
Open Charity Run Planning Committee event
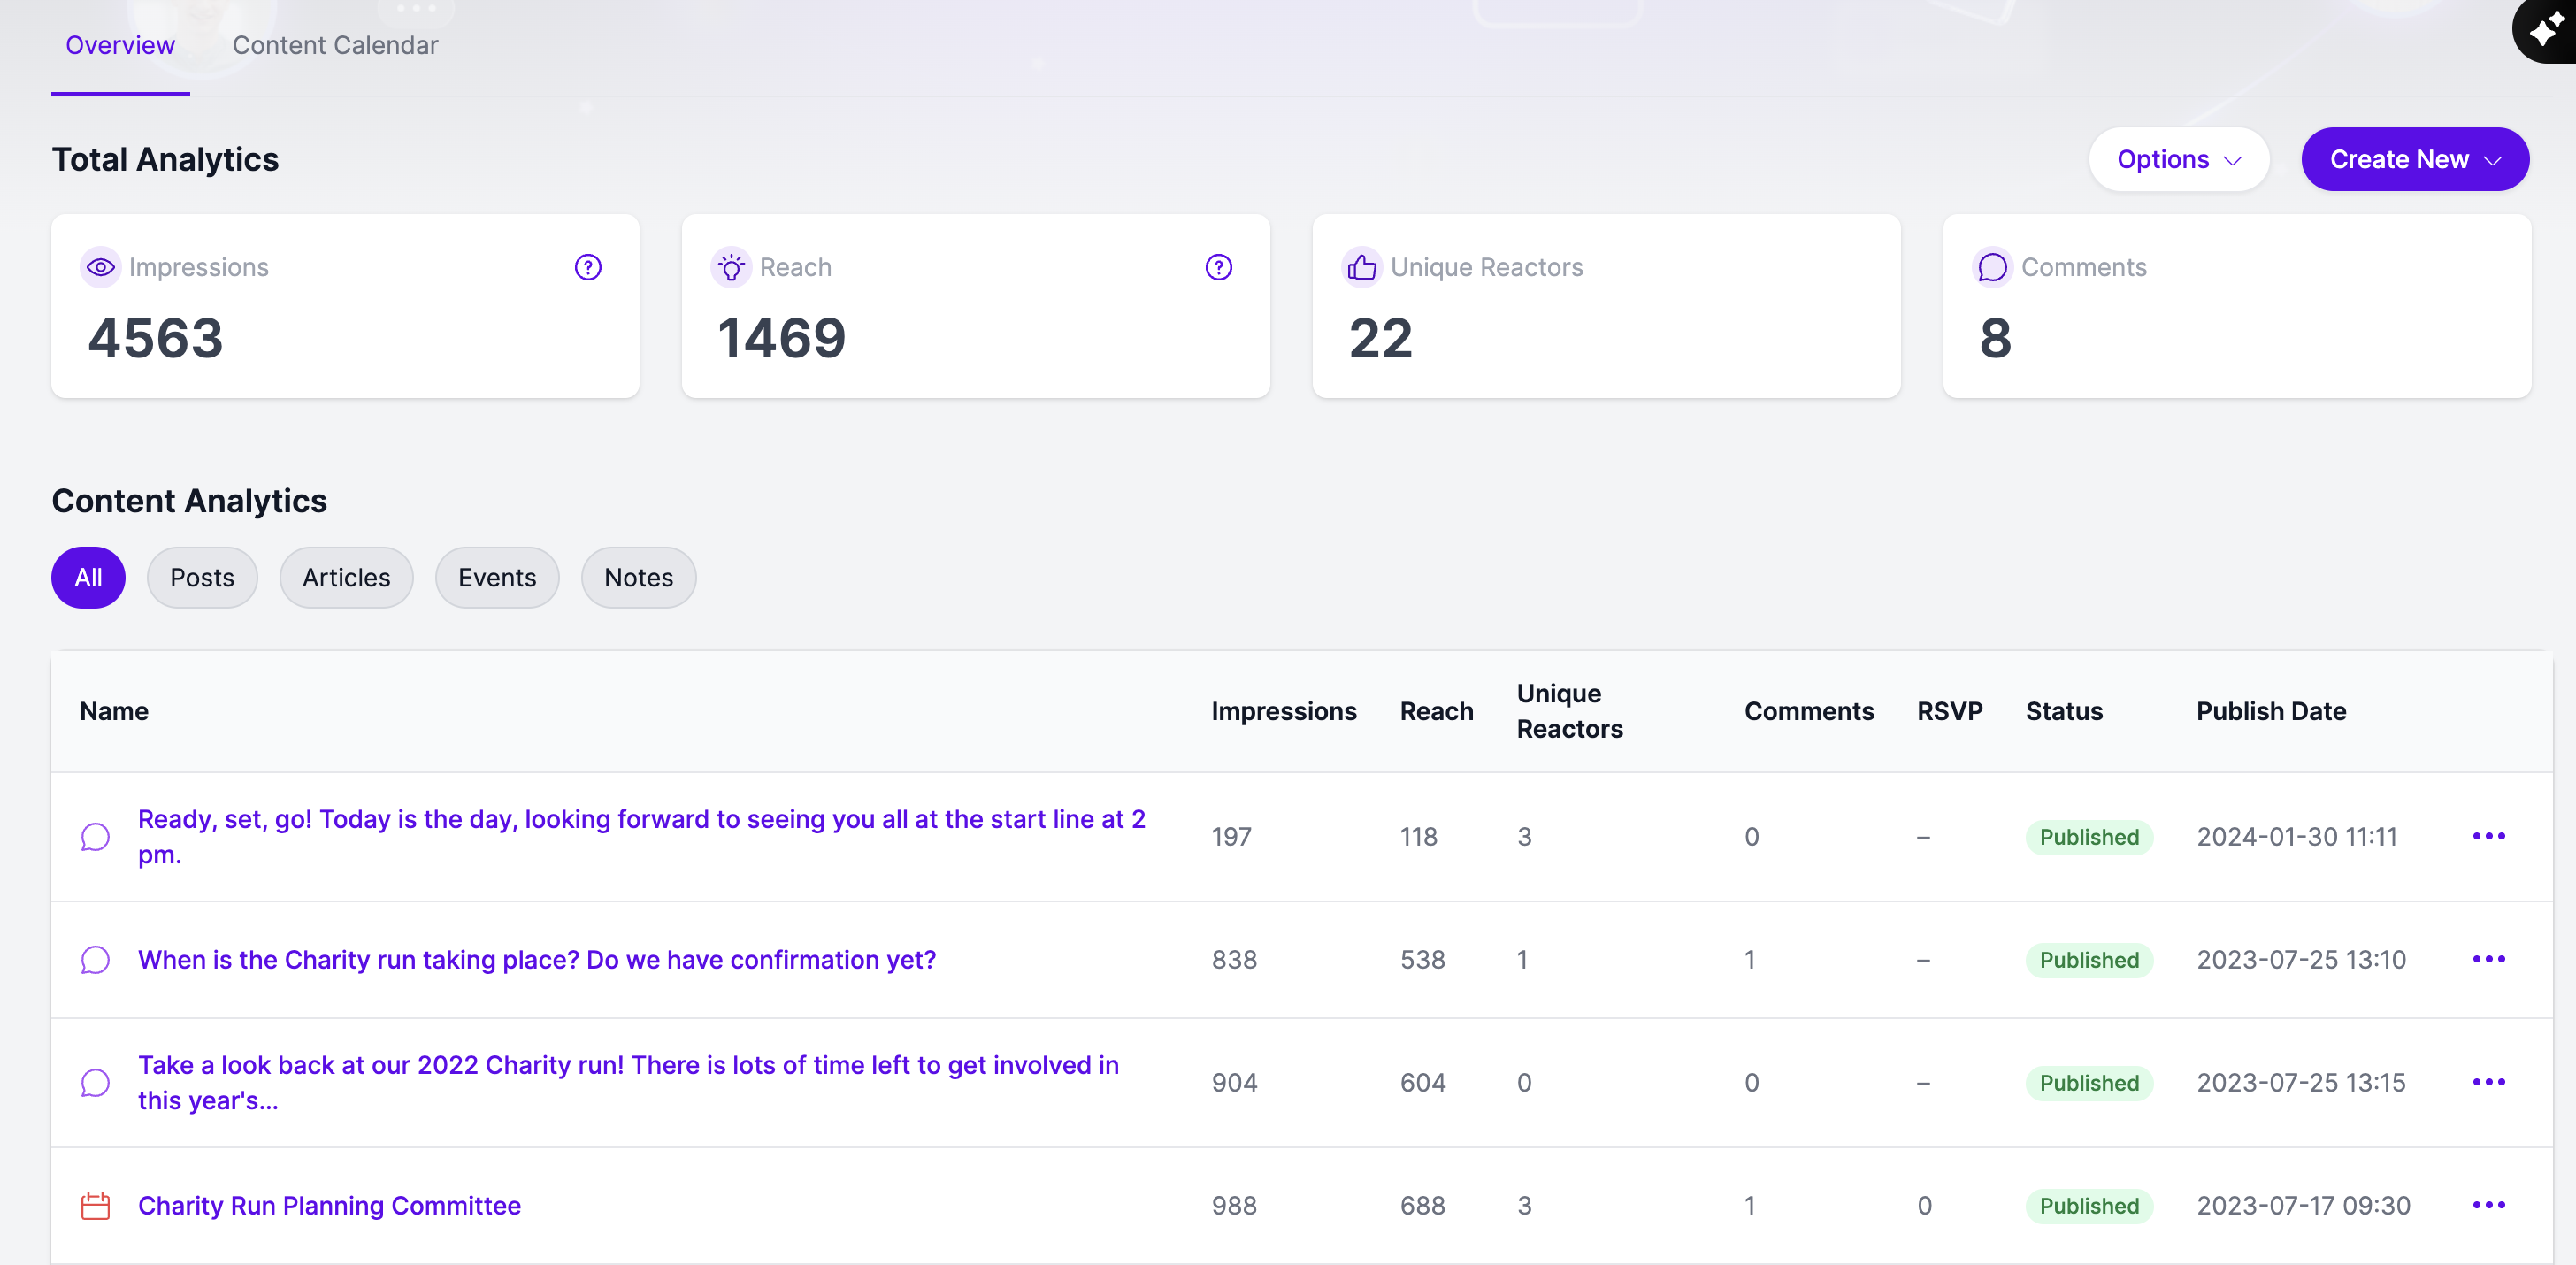click(329, 1206)
